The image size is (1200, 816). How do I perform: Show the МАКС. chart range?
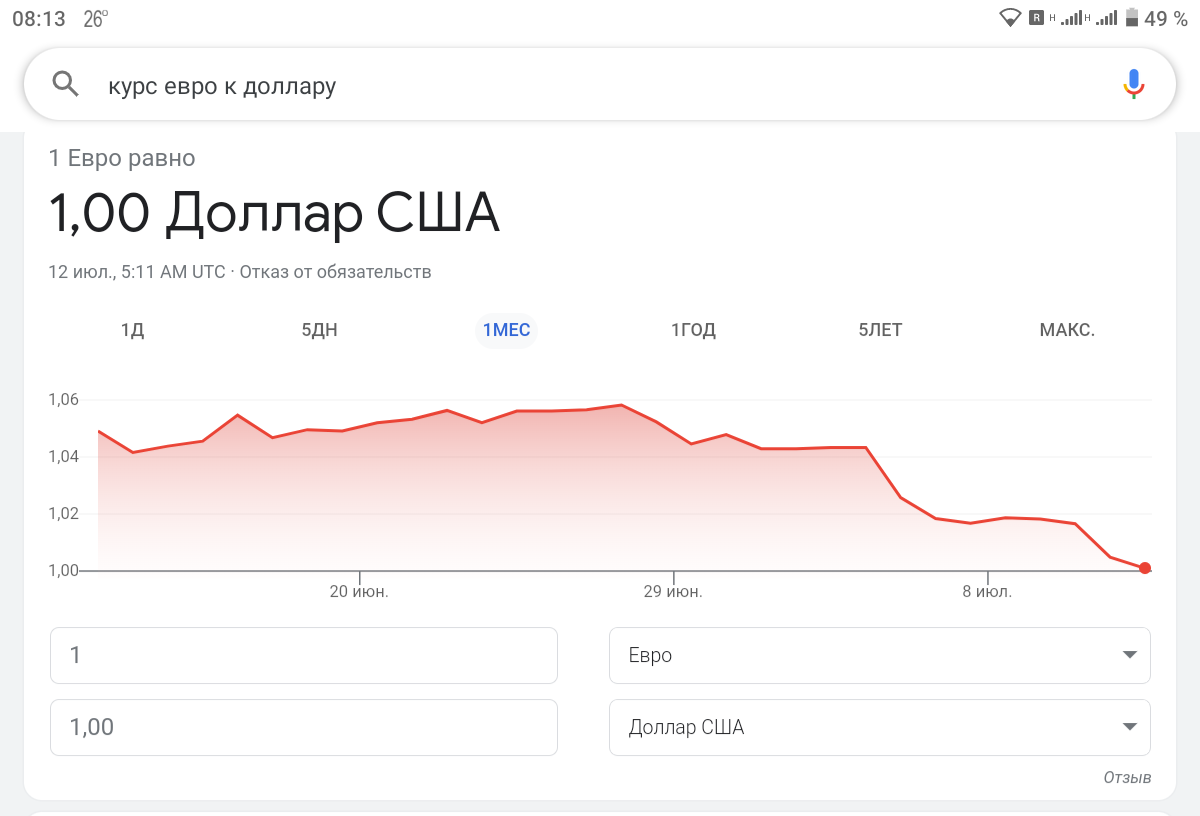point(1067,330)
